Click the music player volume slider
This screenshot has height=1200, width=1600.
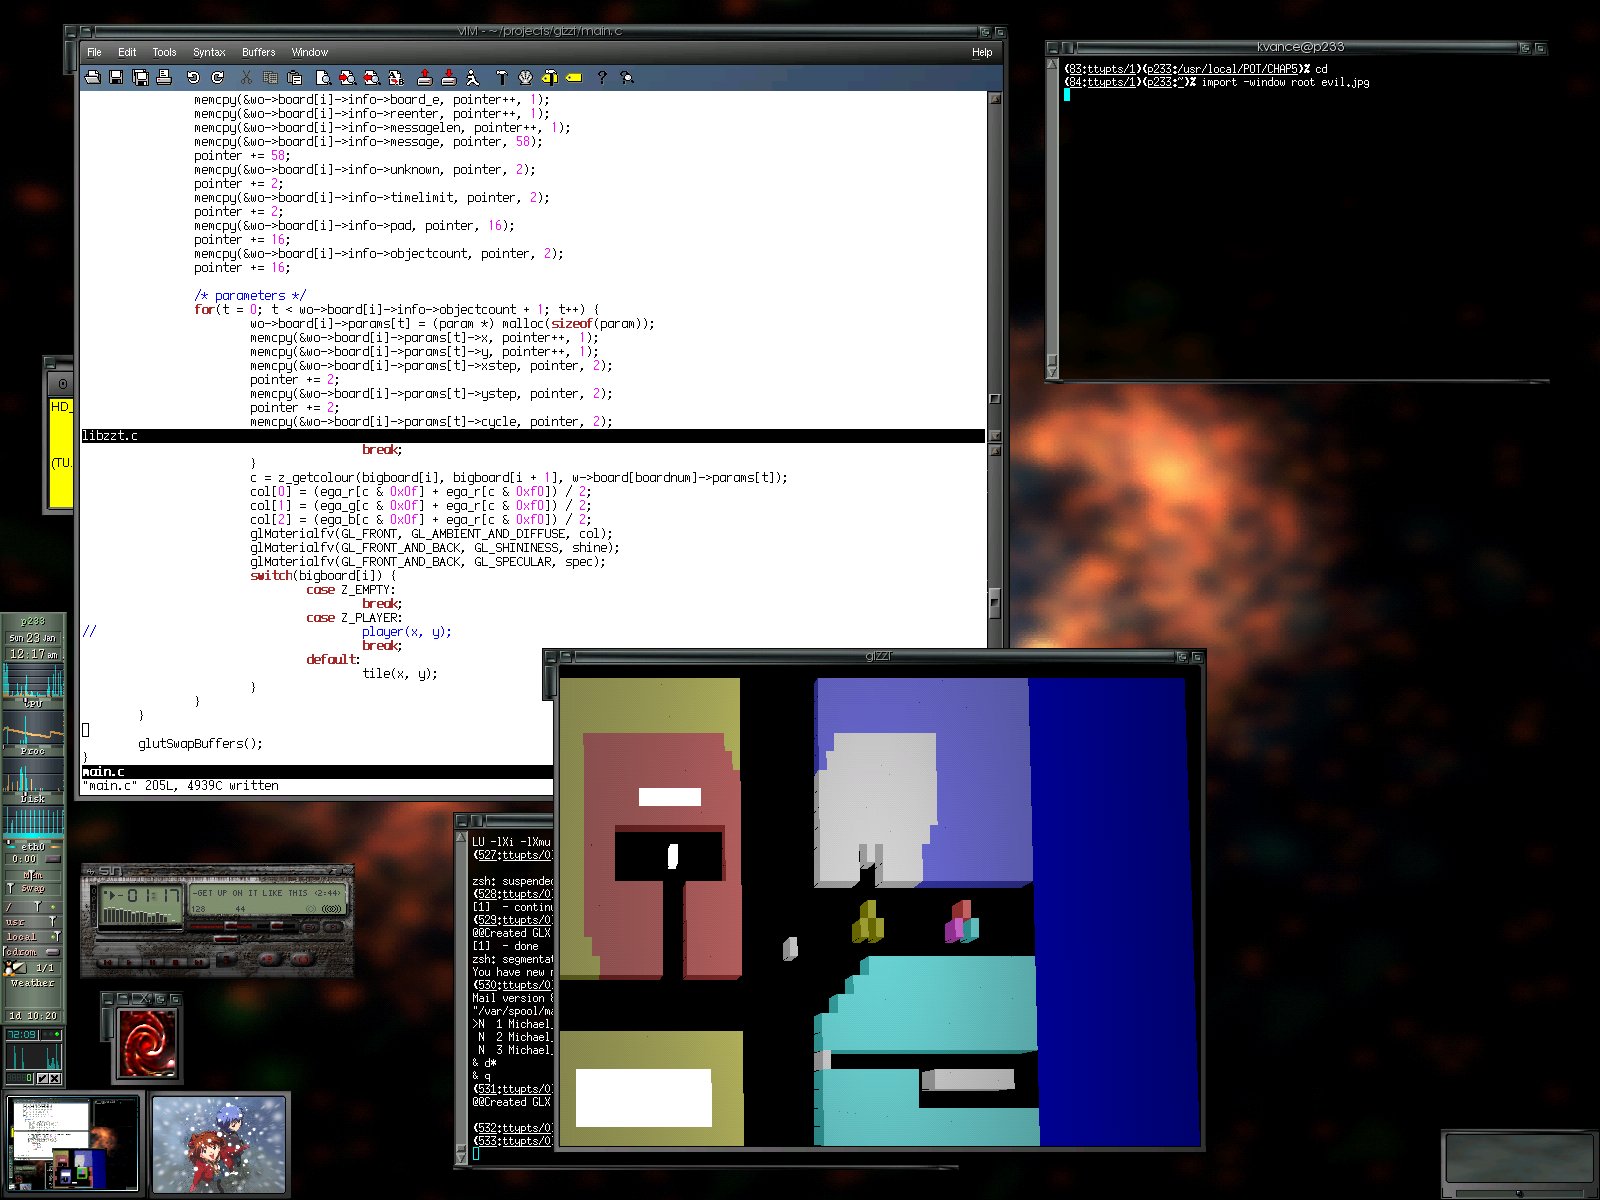(x=232, y=927)
